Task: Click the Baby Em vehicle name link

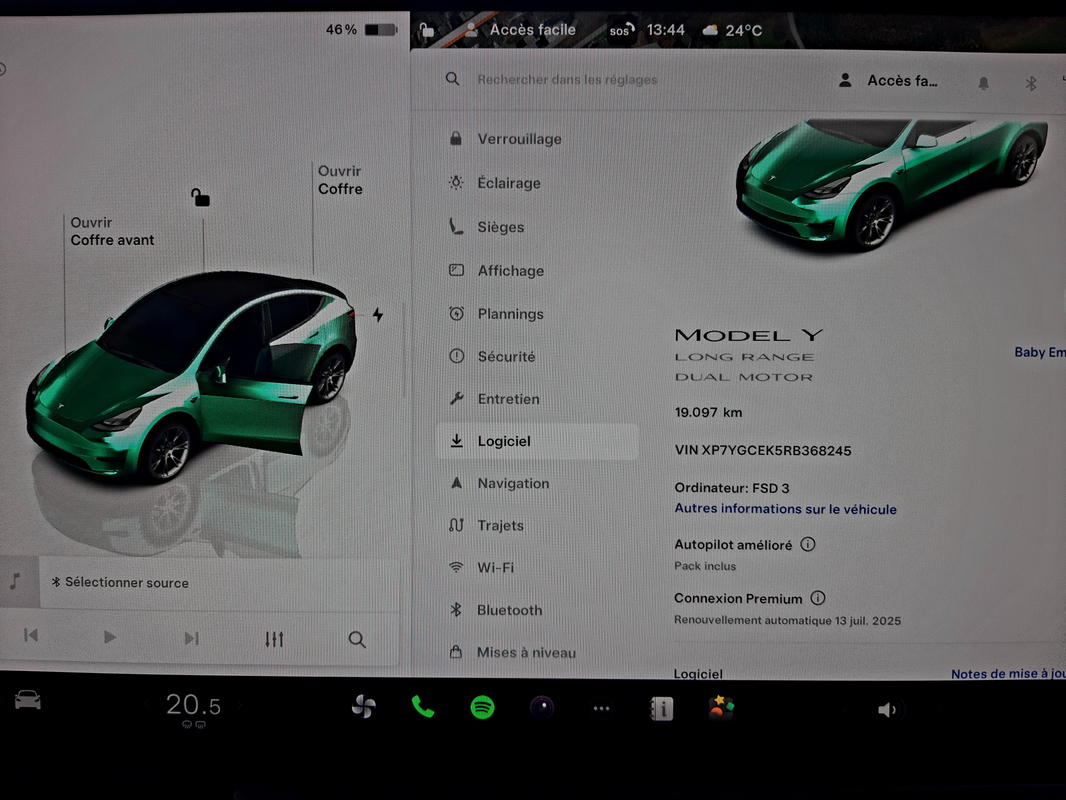Action: point(1039,352)
